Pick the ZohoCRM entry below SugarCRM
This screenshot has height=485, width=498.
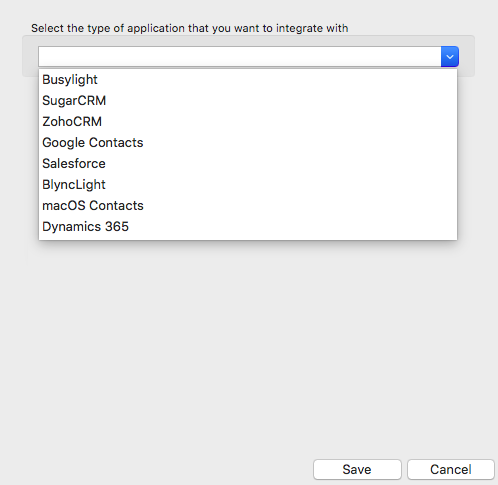[248, 122]
